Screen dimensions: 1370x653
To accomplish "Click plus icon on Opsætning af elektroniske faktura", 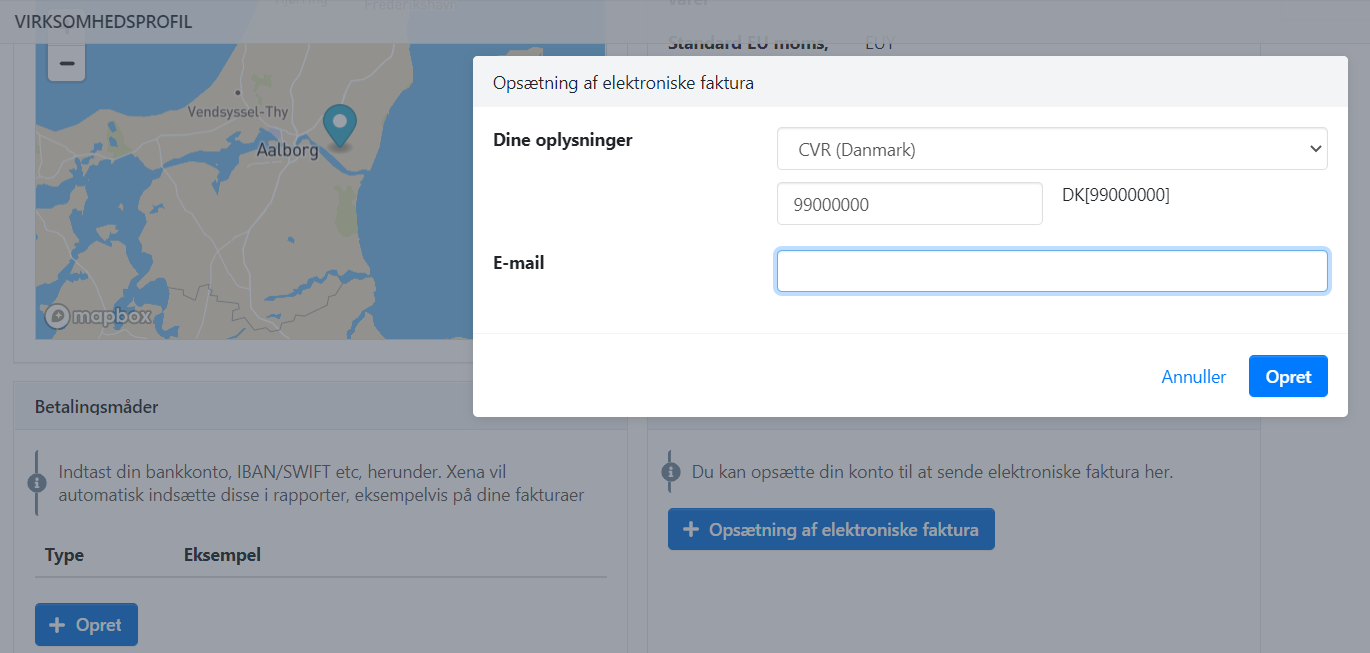I will (x=690, y=530).
